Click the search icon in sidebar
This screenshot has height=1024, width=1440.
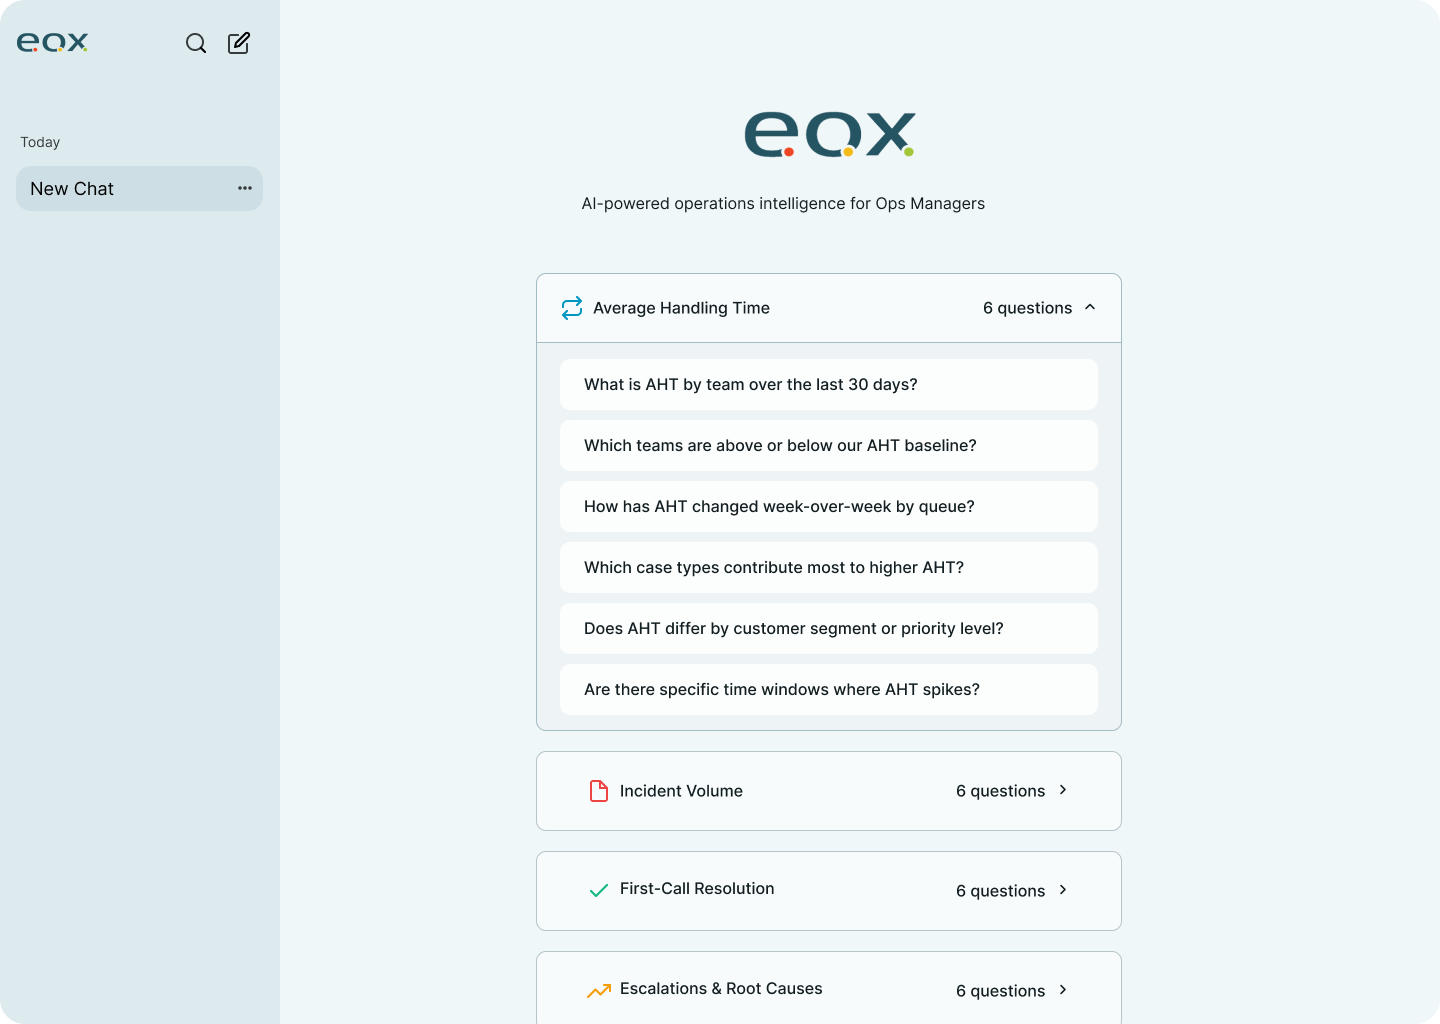click(x=196, y=43)
